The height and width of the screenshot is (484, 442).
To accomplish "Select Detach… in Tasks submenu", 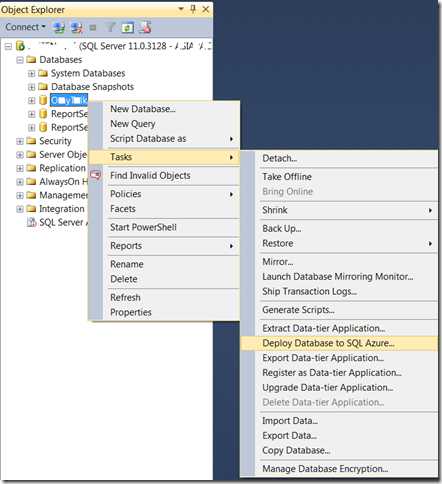I will [339, 158].
